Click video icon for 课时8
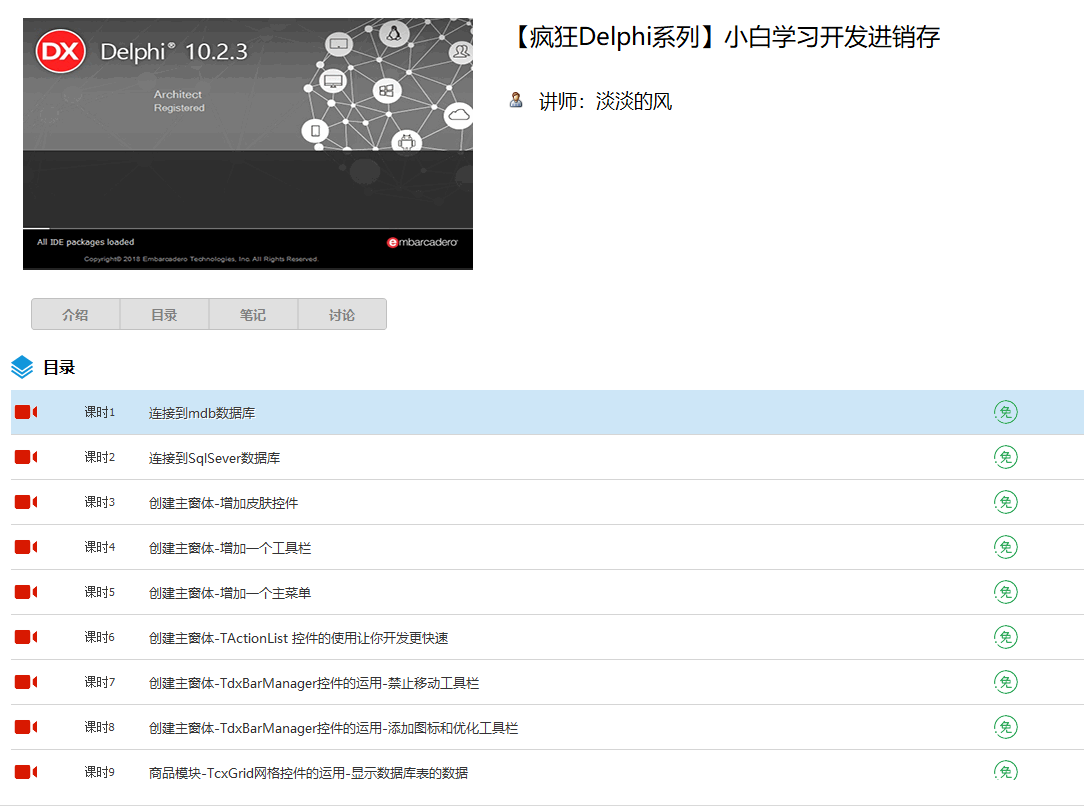The width and height of the screenshot is (1084, 806). (26, 727)
